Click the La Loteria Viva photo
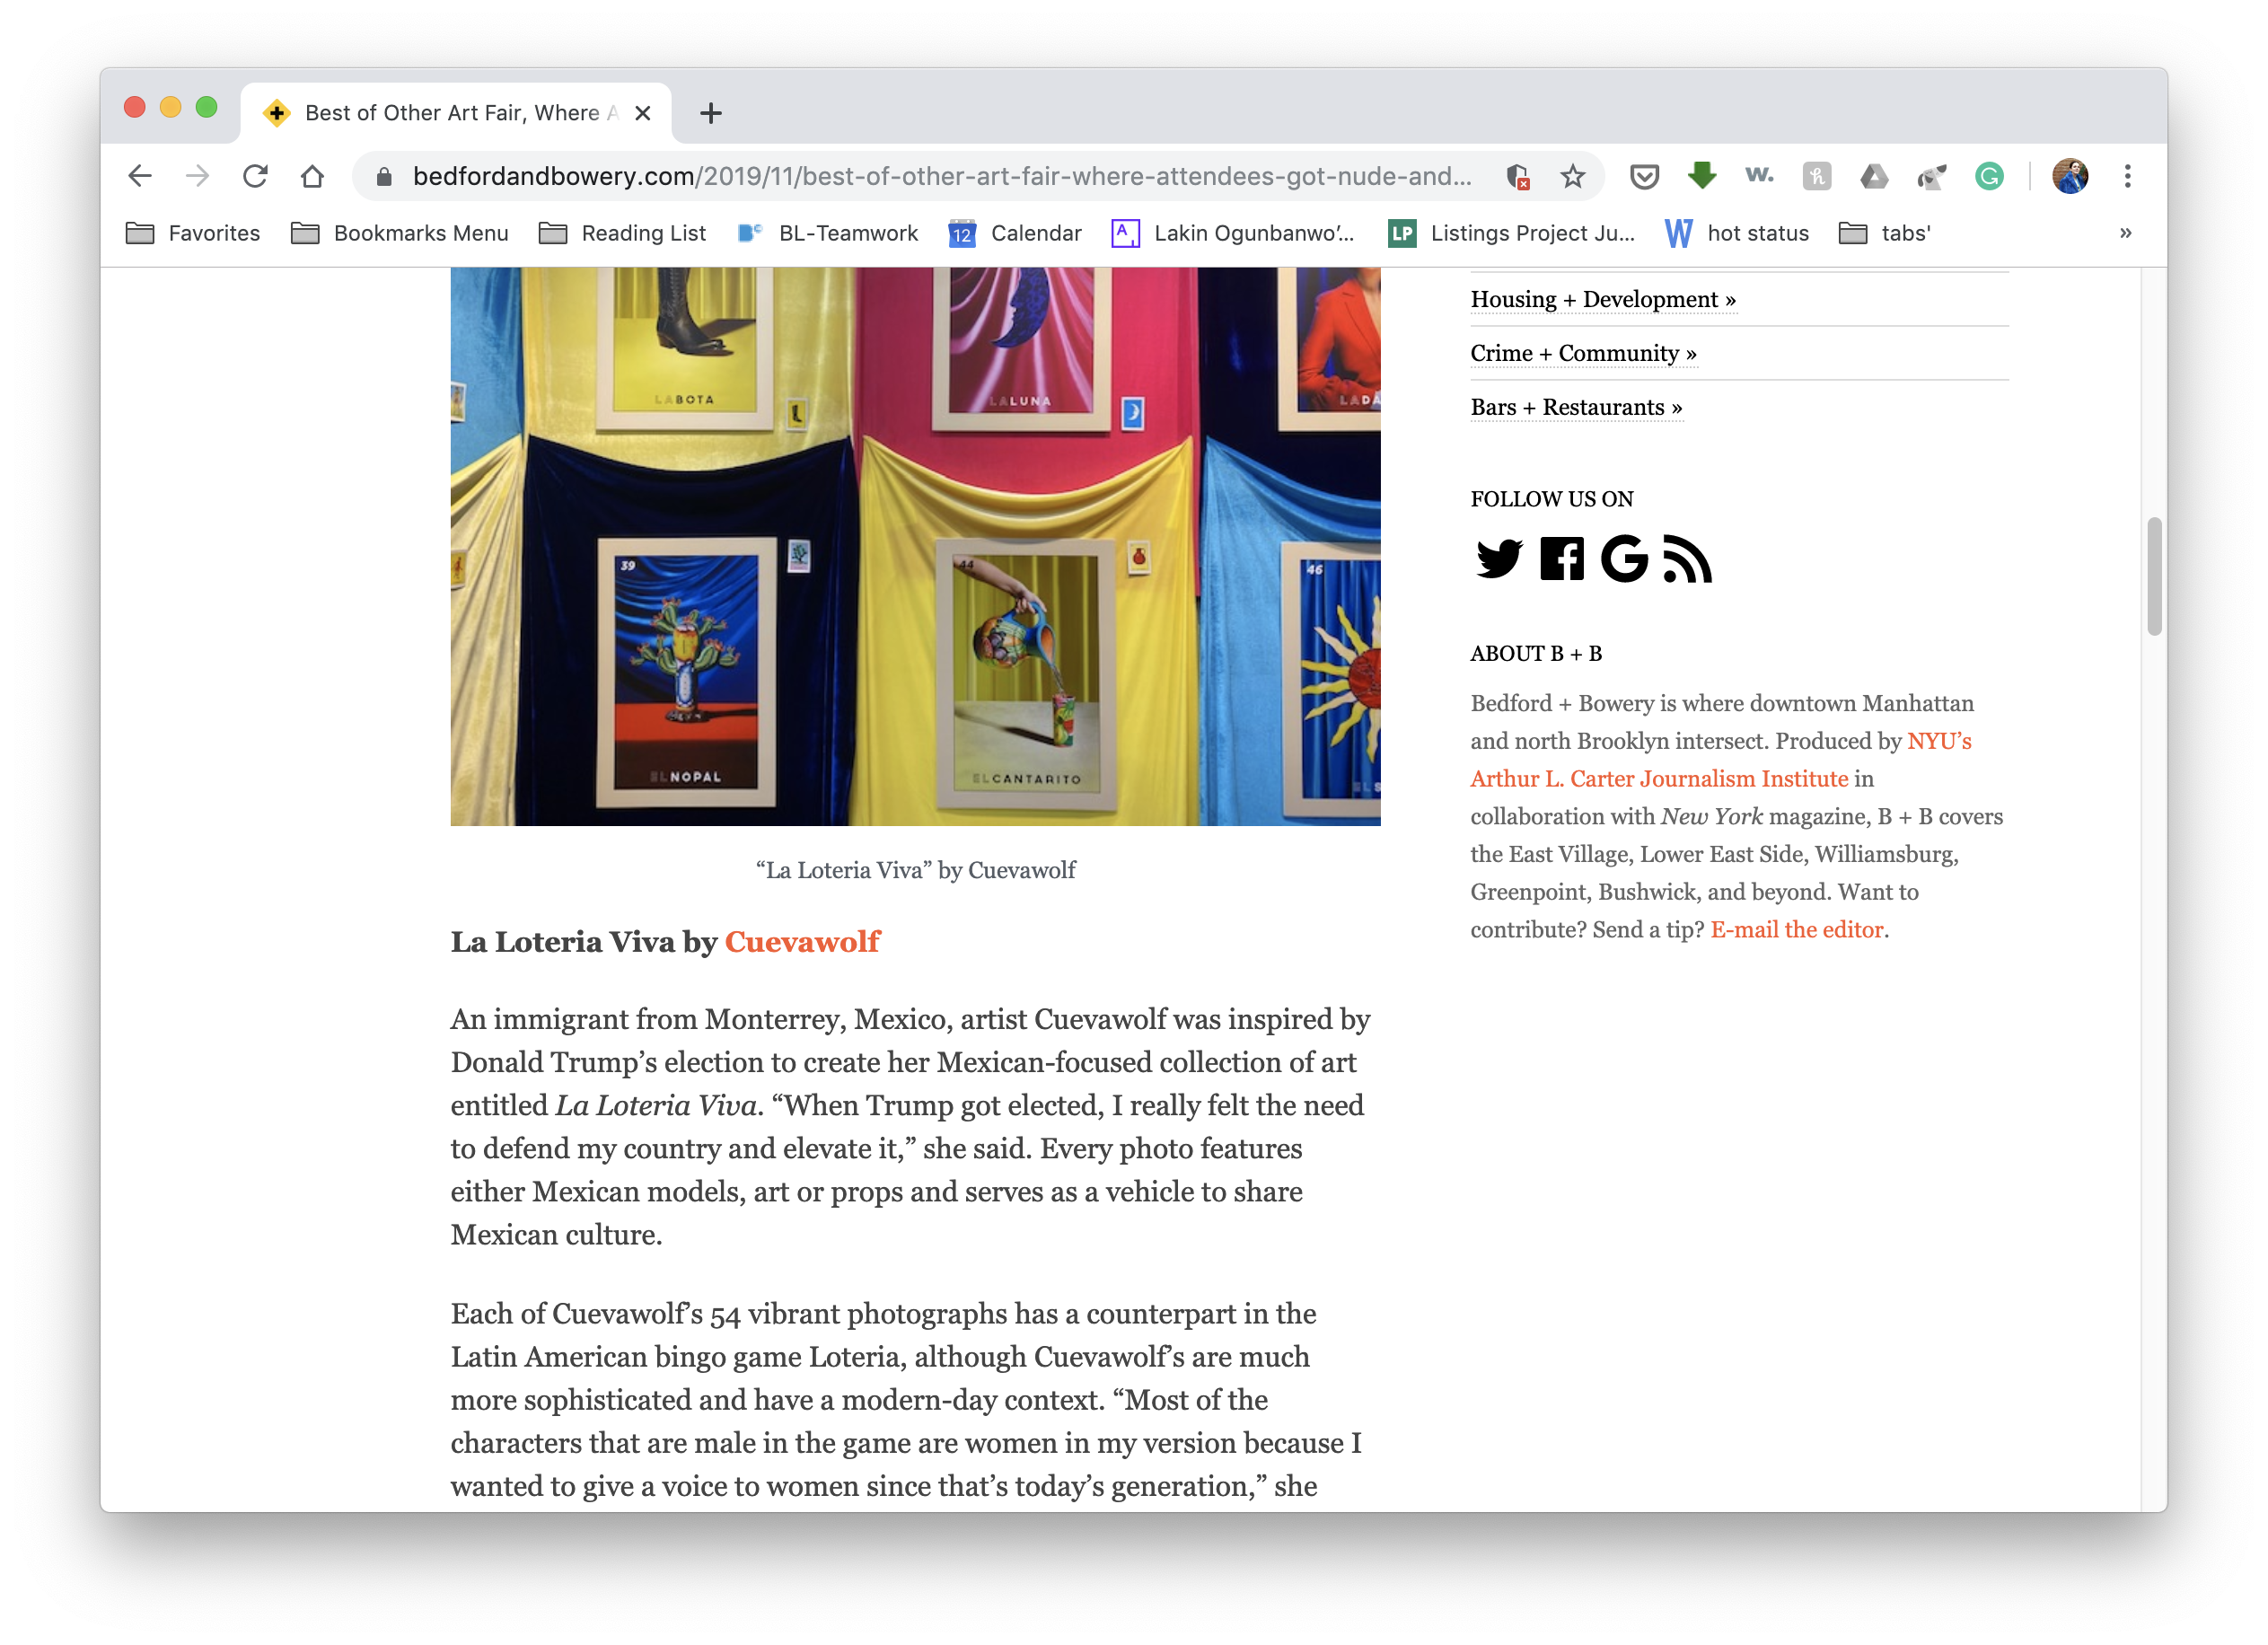The height and width of the screenshot is (1645, 2268). (x=915, y=546)
